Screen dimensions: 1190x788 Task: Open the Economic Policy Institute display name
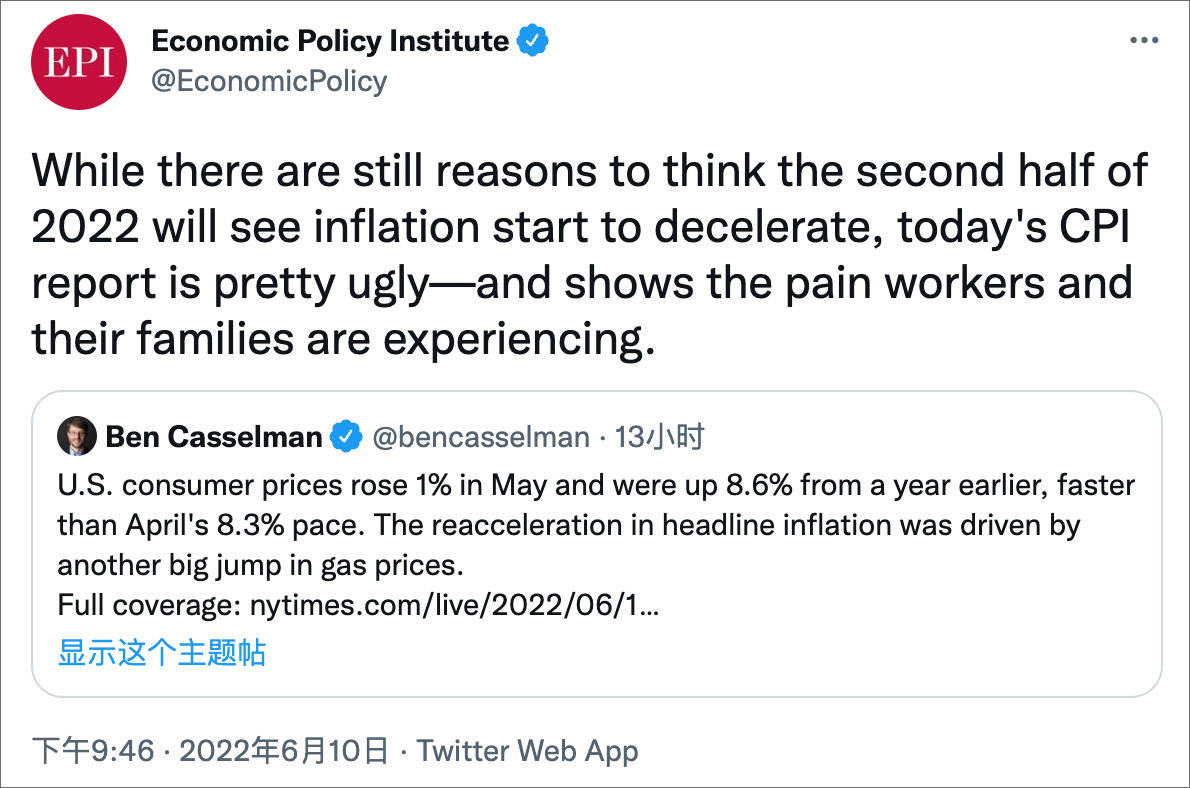[x=330, y=41]
